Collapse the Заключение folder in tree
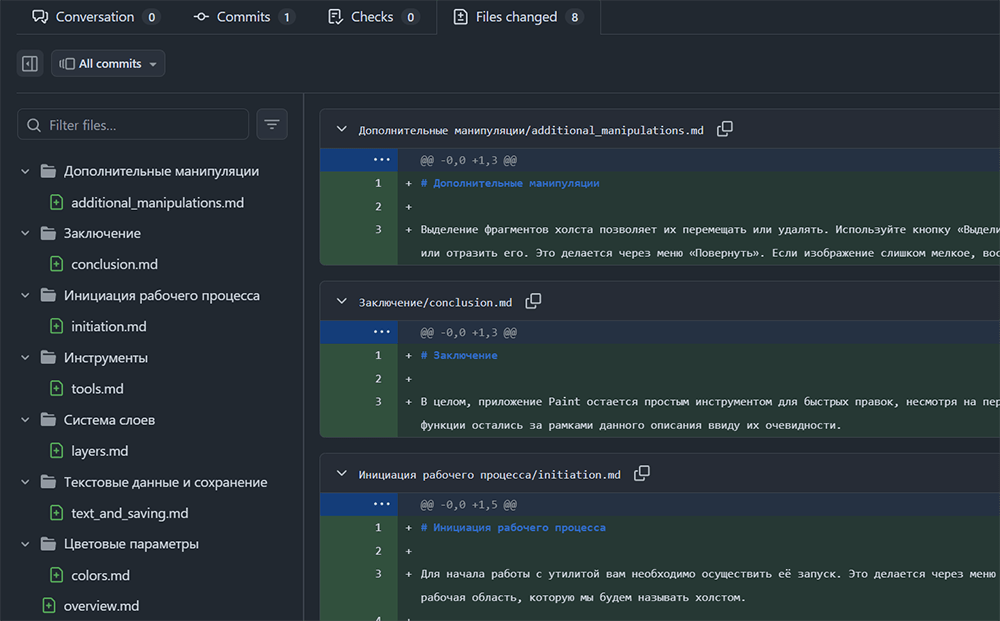Viewport: 1000px width, 621px height. [26, 233]
